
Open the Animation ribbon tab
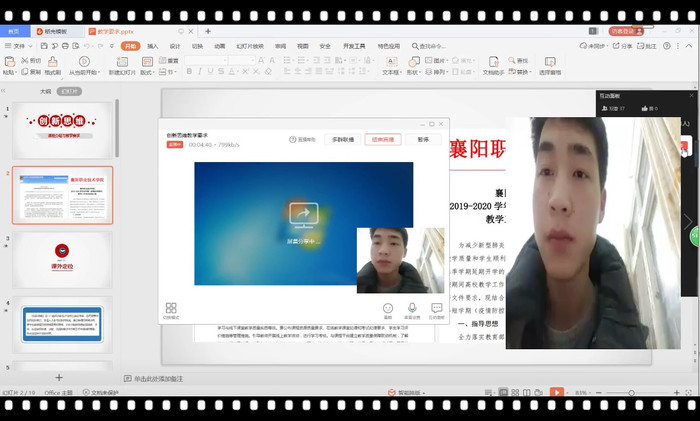click(219, 46)
